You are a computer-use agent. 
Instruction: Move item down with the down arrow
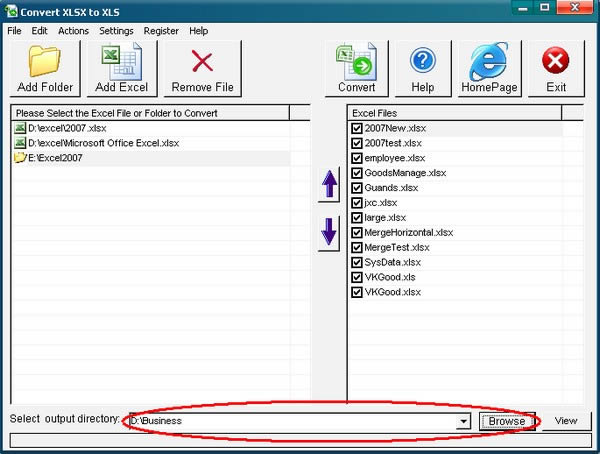tap(329, 232)
